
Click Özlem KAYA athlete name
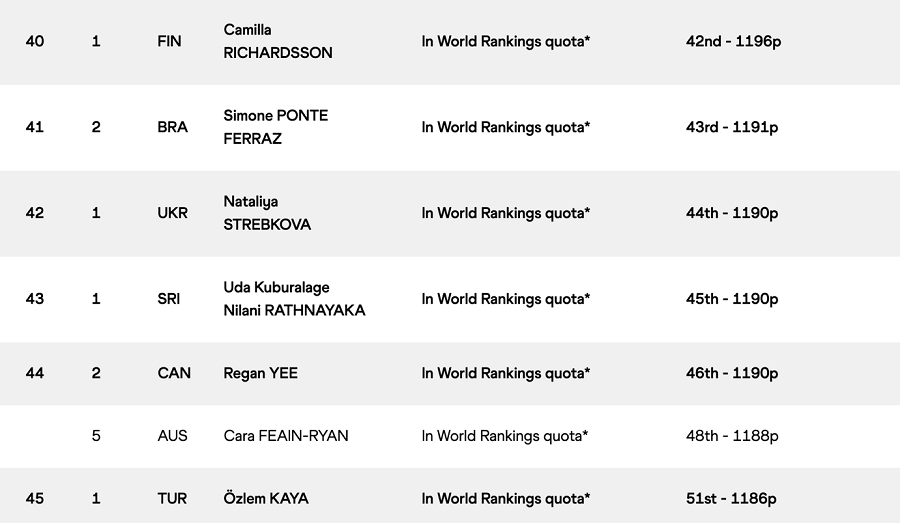(x=266, y=498)
